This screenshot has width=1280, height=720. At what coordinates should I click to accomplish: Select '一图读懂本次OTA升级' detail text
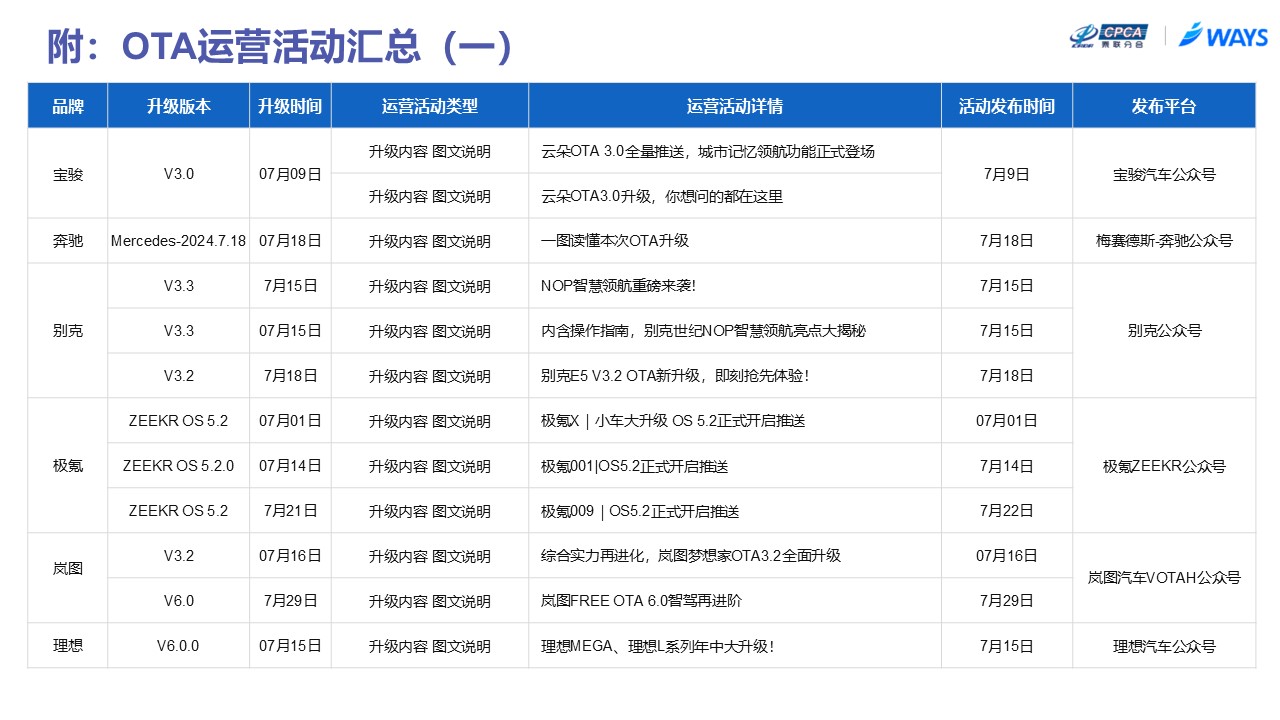click(x=615, y=241)
